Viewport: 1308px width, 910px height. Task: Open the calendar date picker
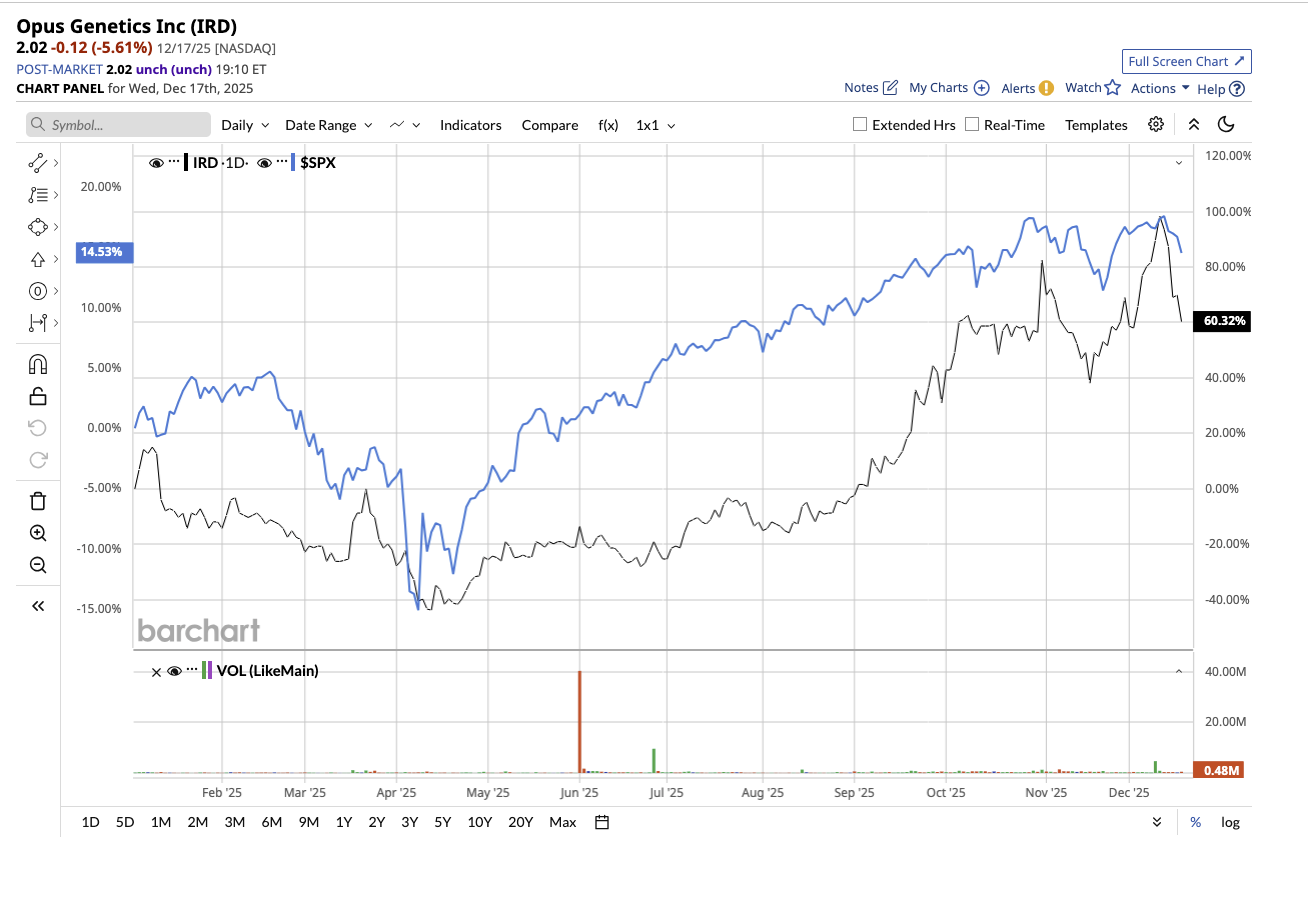[602, 822]
